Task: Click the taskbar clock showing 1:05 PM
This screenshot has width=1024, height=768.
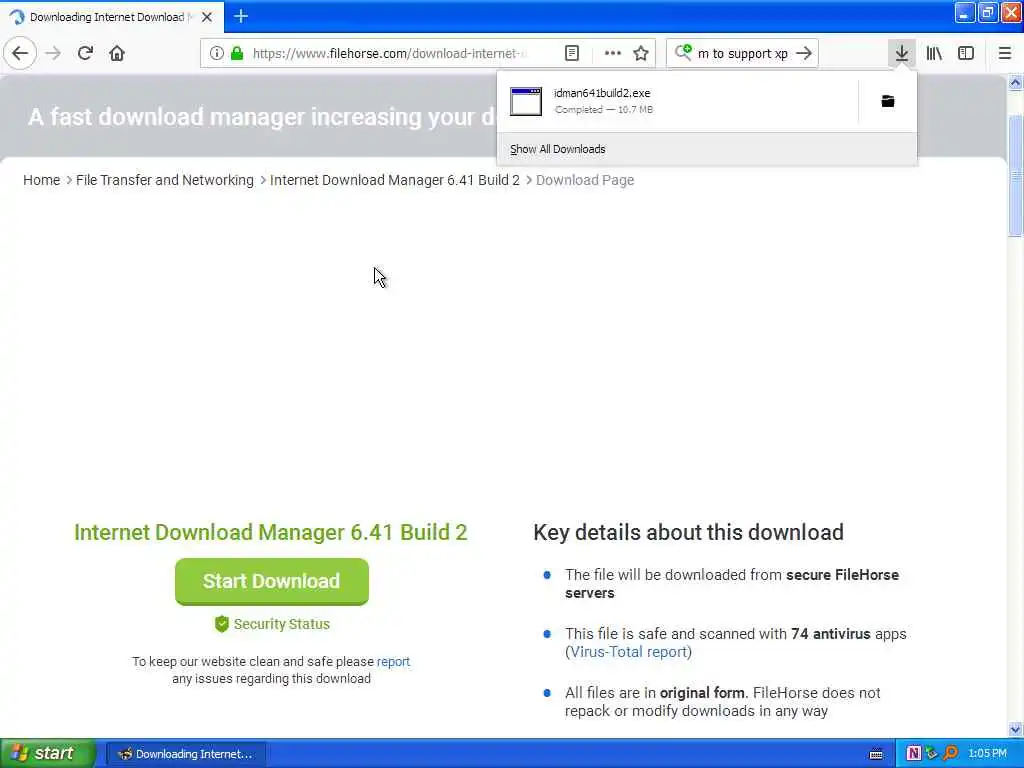Action: tap(987, 754)
